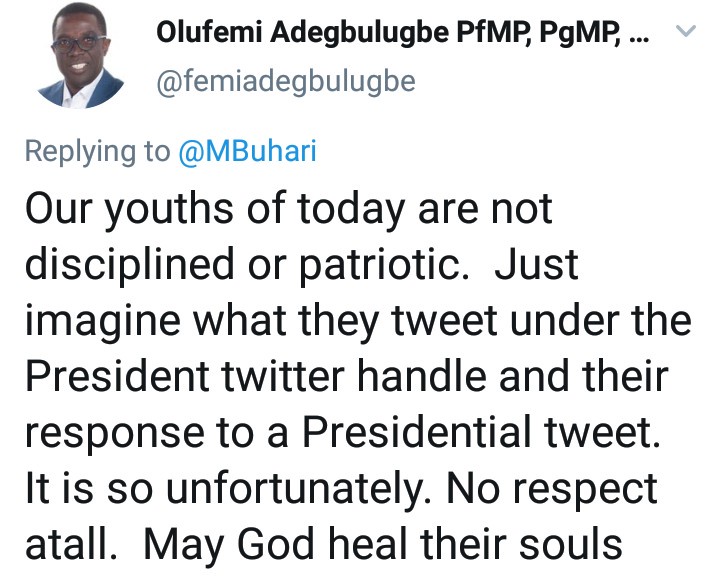Click "May God heal their souls" text
The height and width of the screenshot is (583, 720).
(383, 546)
